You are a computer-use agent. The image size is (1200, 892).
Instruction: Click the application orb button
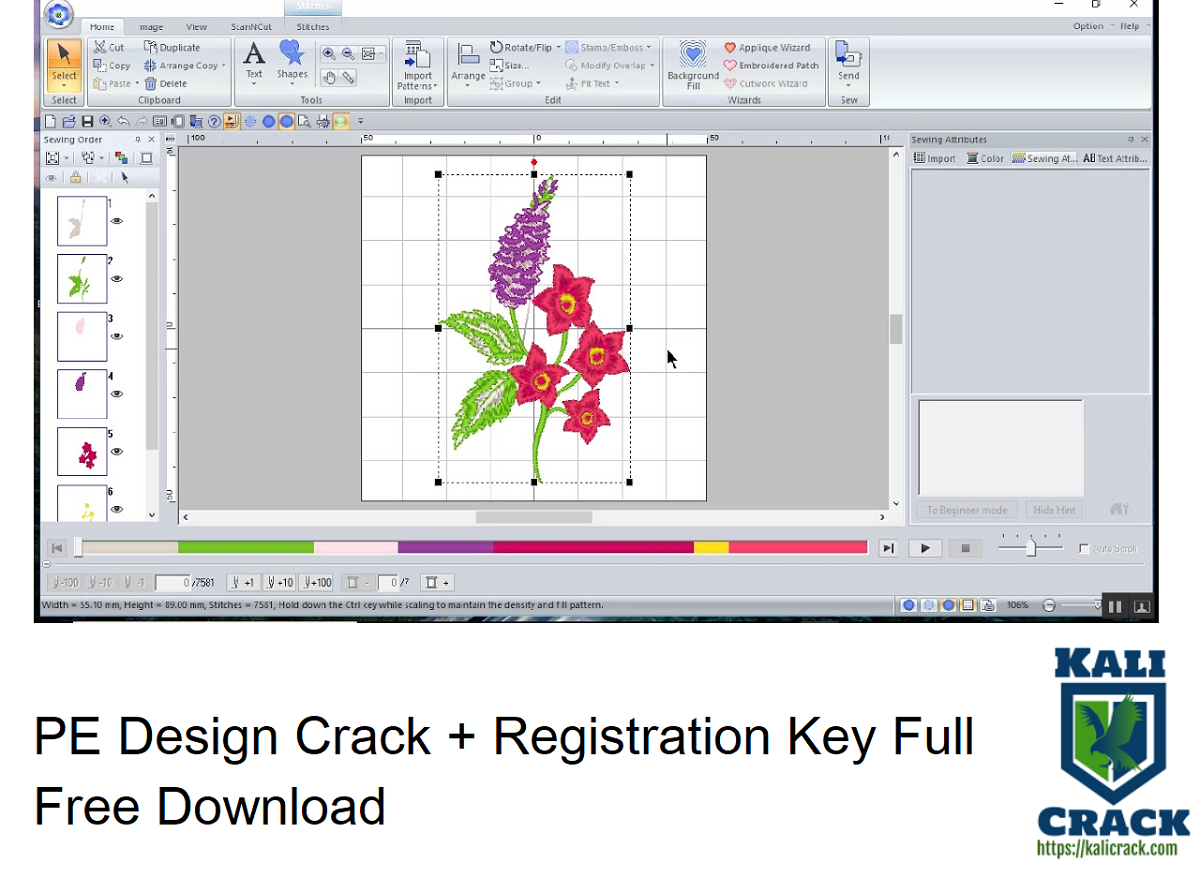click(58, 14)
